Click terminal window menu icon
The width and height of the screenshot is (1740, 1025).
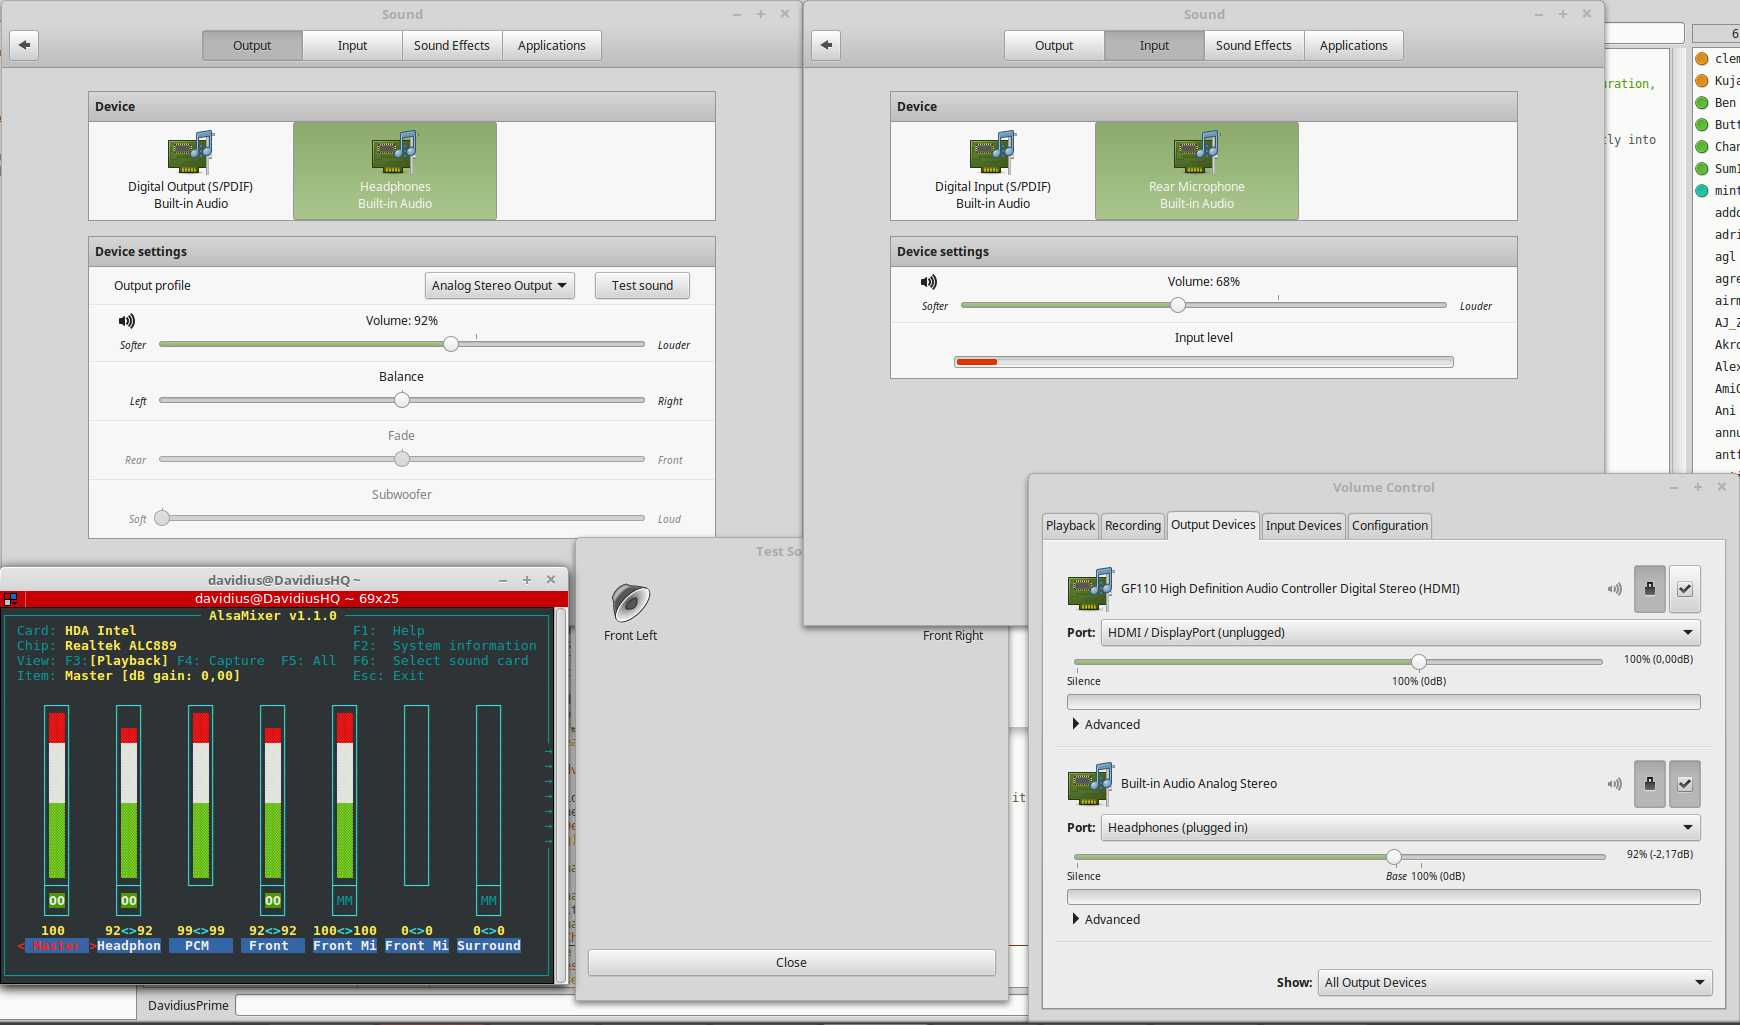click(x=11, y=599)
